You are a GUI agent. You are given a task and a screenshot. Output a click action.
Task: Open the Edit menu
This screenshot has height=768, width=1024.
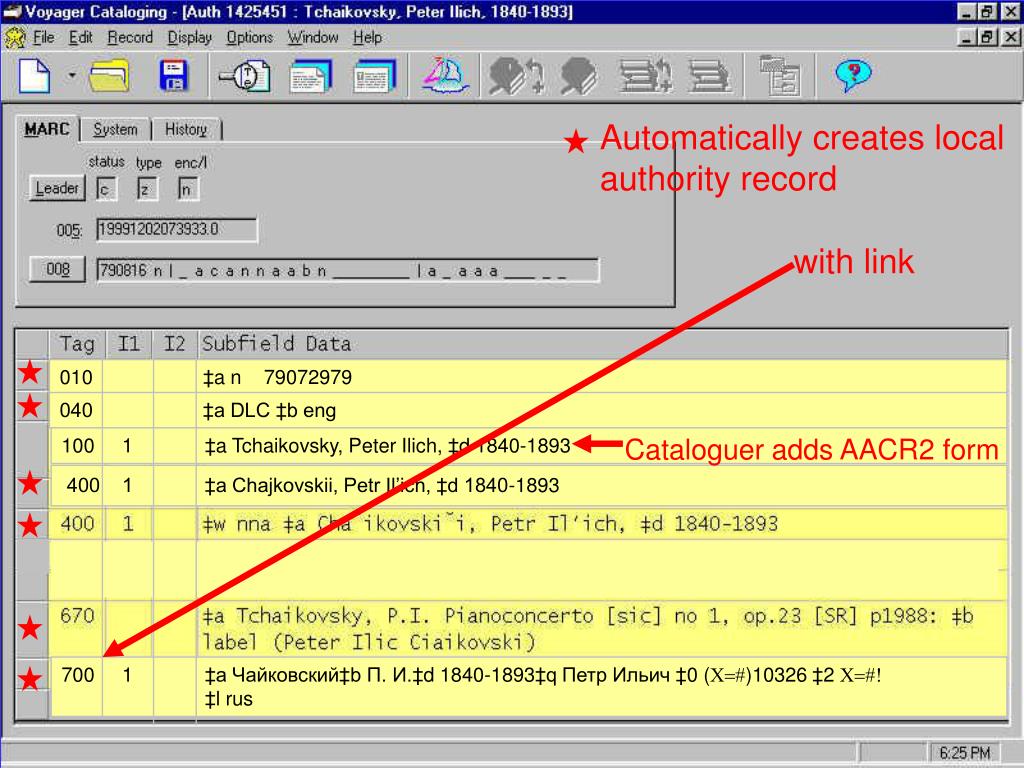click(80, 38)
